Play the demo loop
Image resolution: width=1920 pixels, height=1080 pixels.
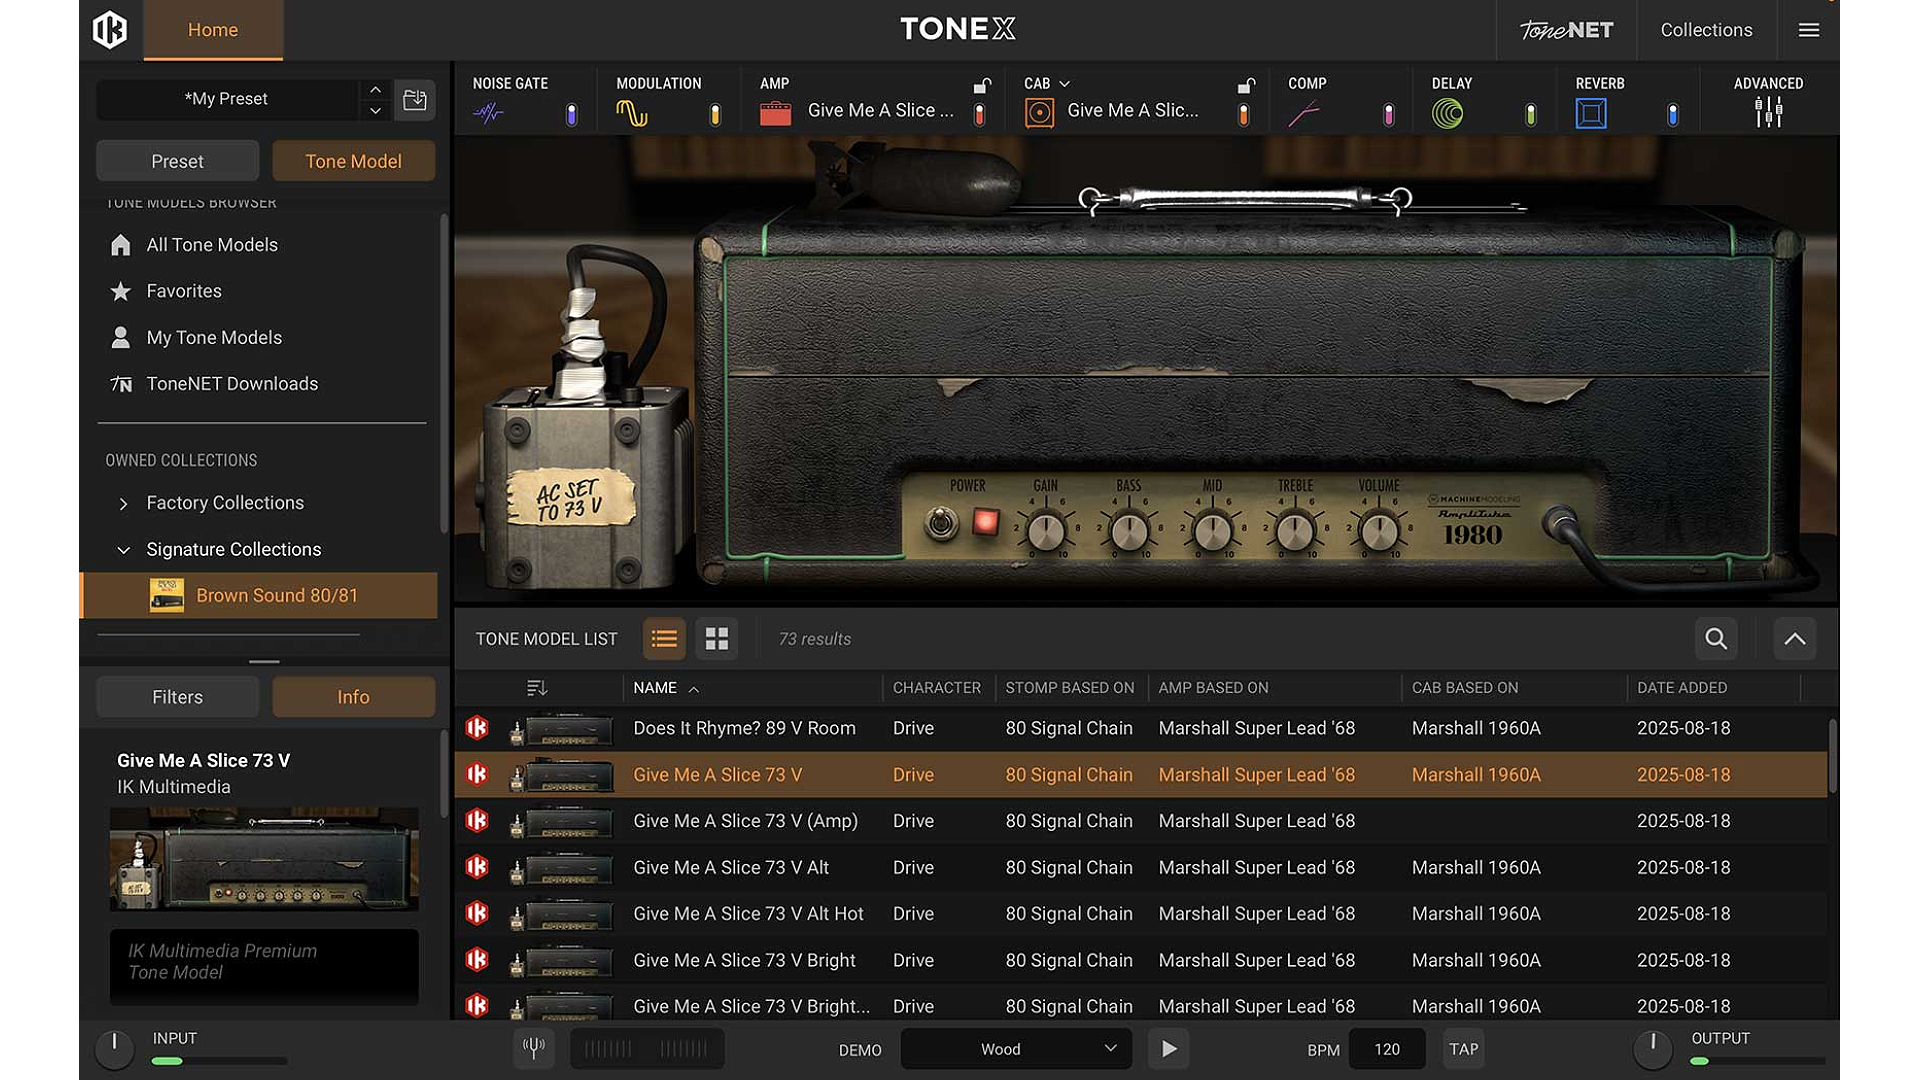(x=1168, y=1049)
